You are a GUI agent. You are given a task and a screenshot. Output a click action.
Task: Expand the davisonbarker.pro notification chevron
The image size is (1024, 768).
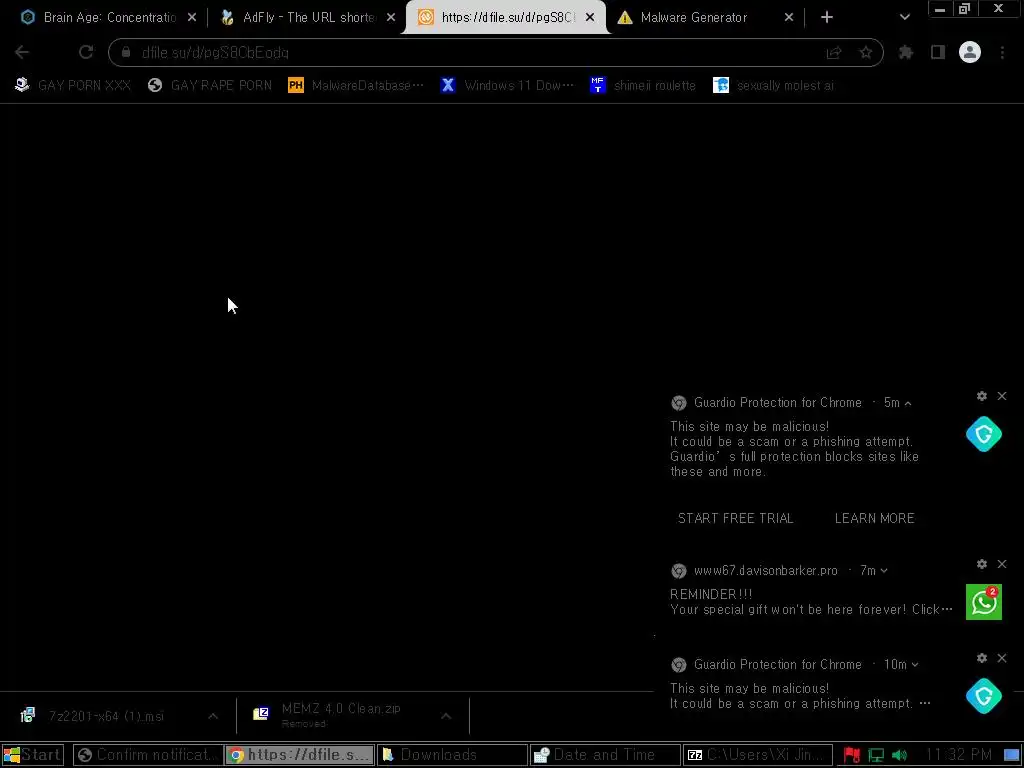tap(884, 571)
